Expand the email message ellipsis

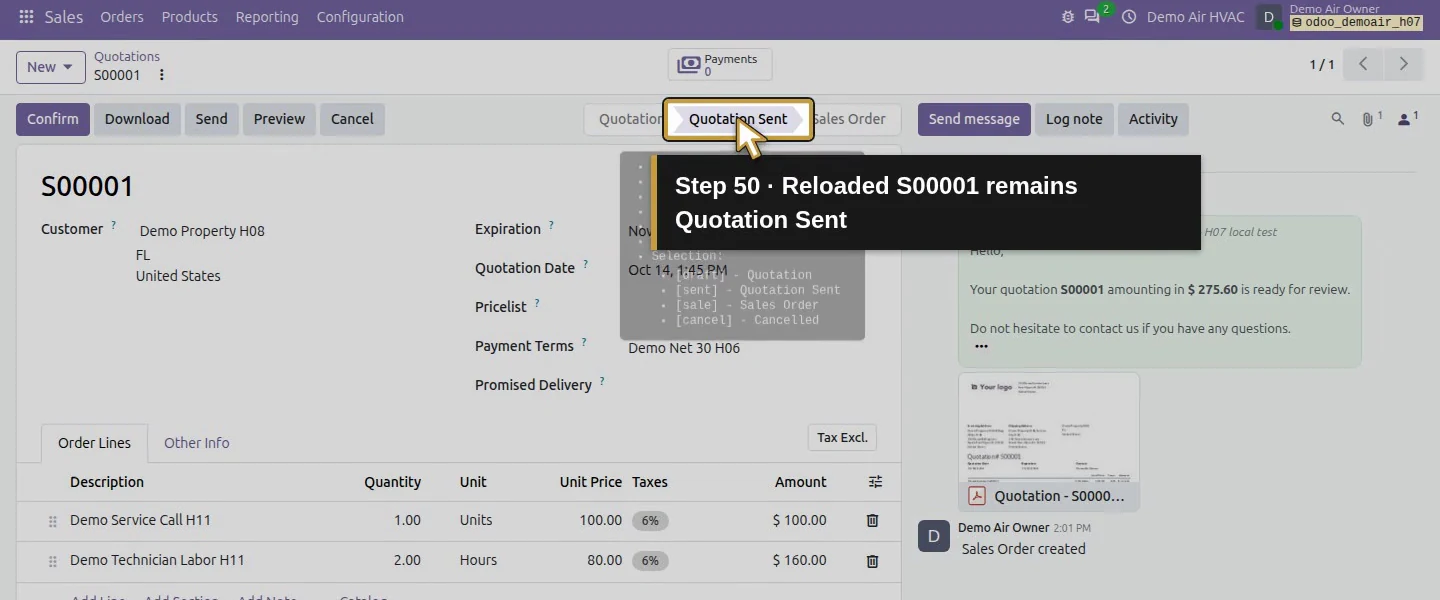point(981,346)
